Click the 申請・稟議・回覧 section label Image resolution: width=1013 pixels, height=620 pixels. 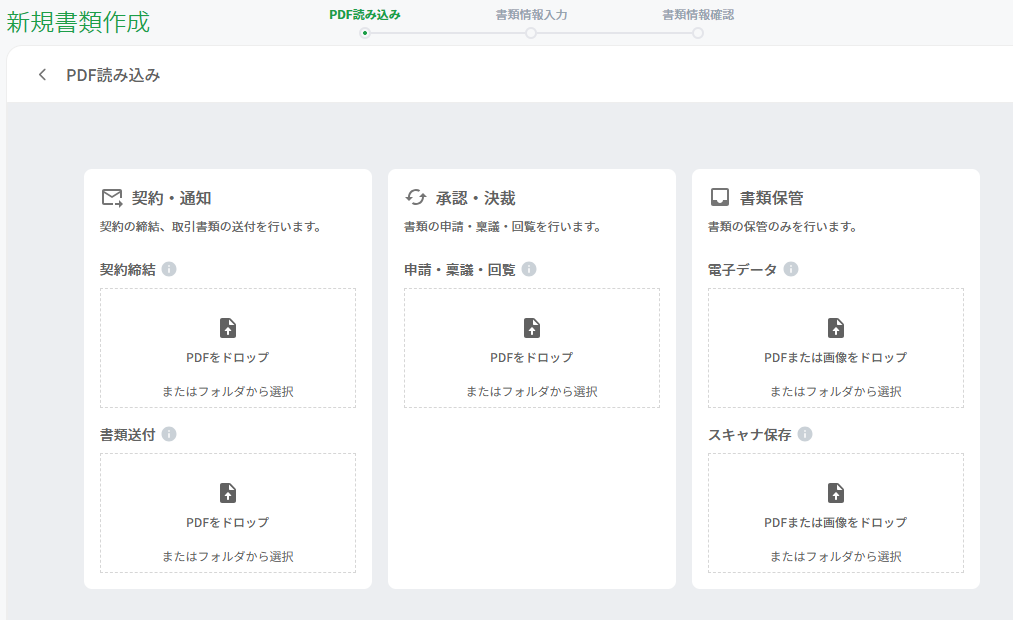pyautogui.click(x=460, y=269)
